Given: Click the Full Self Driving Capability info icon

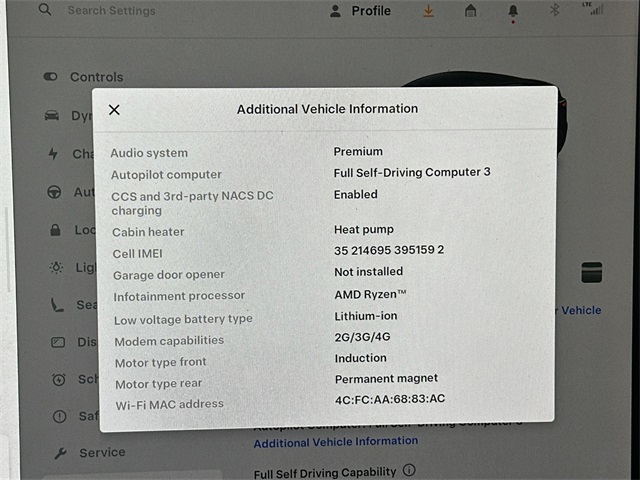Looking at the screenshot, I should 409,470.
